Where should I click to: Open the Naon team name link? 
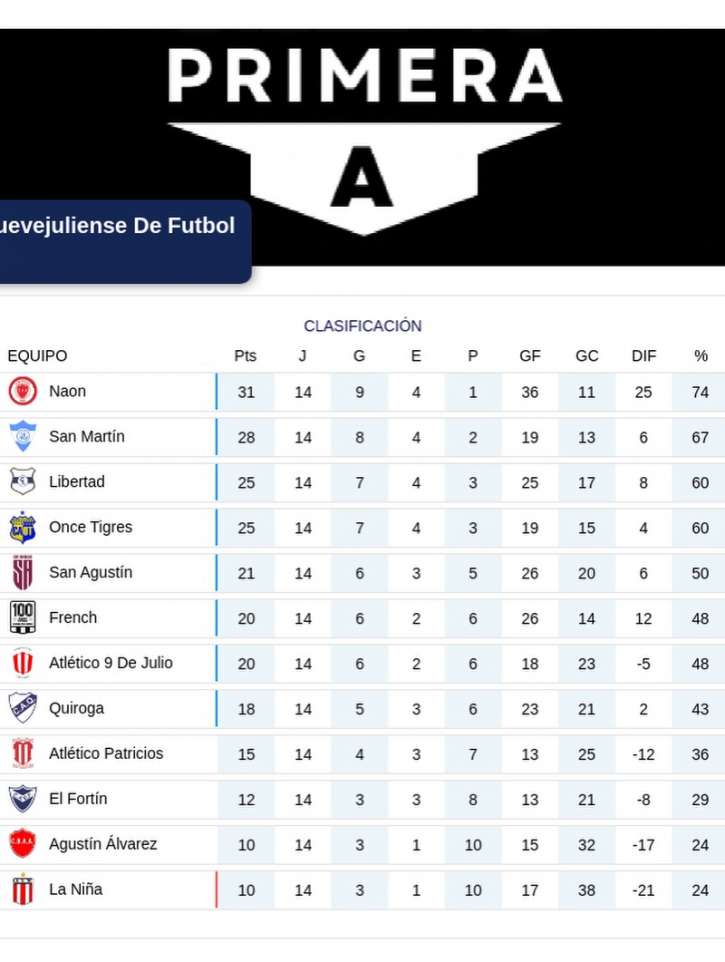(x=67, y=391)
